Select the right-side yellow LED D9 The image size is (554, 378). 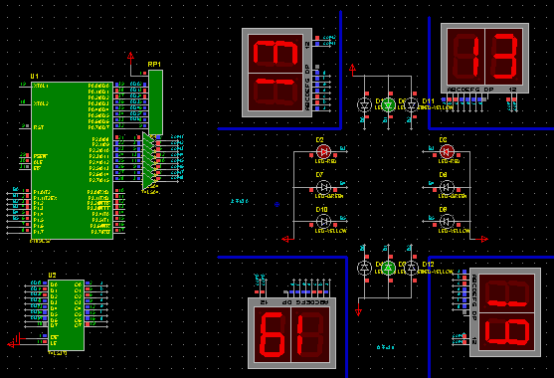pyautogui.click(x=447, y=222)
